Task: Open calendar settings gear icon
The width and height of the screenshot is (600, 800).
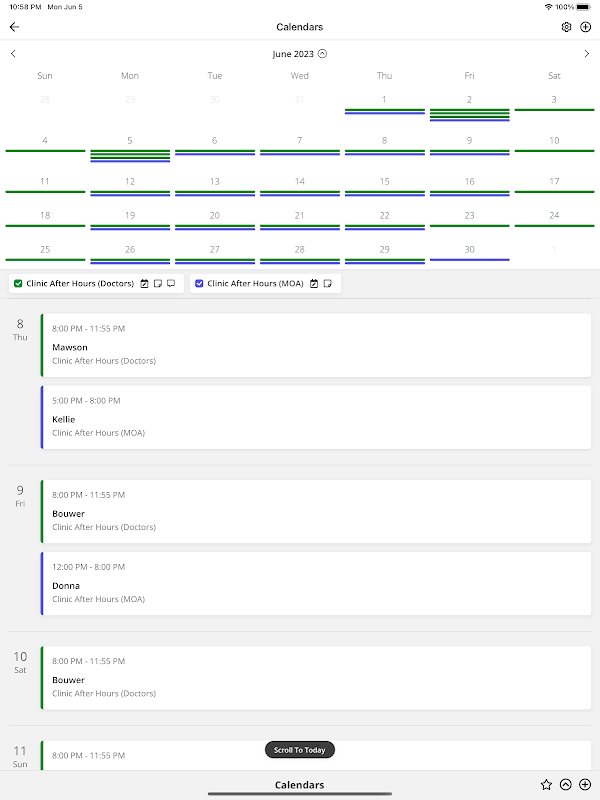Action: pos(567,27)
